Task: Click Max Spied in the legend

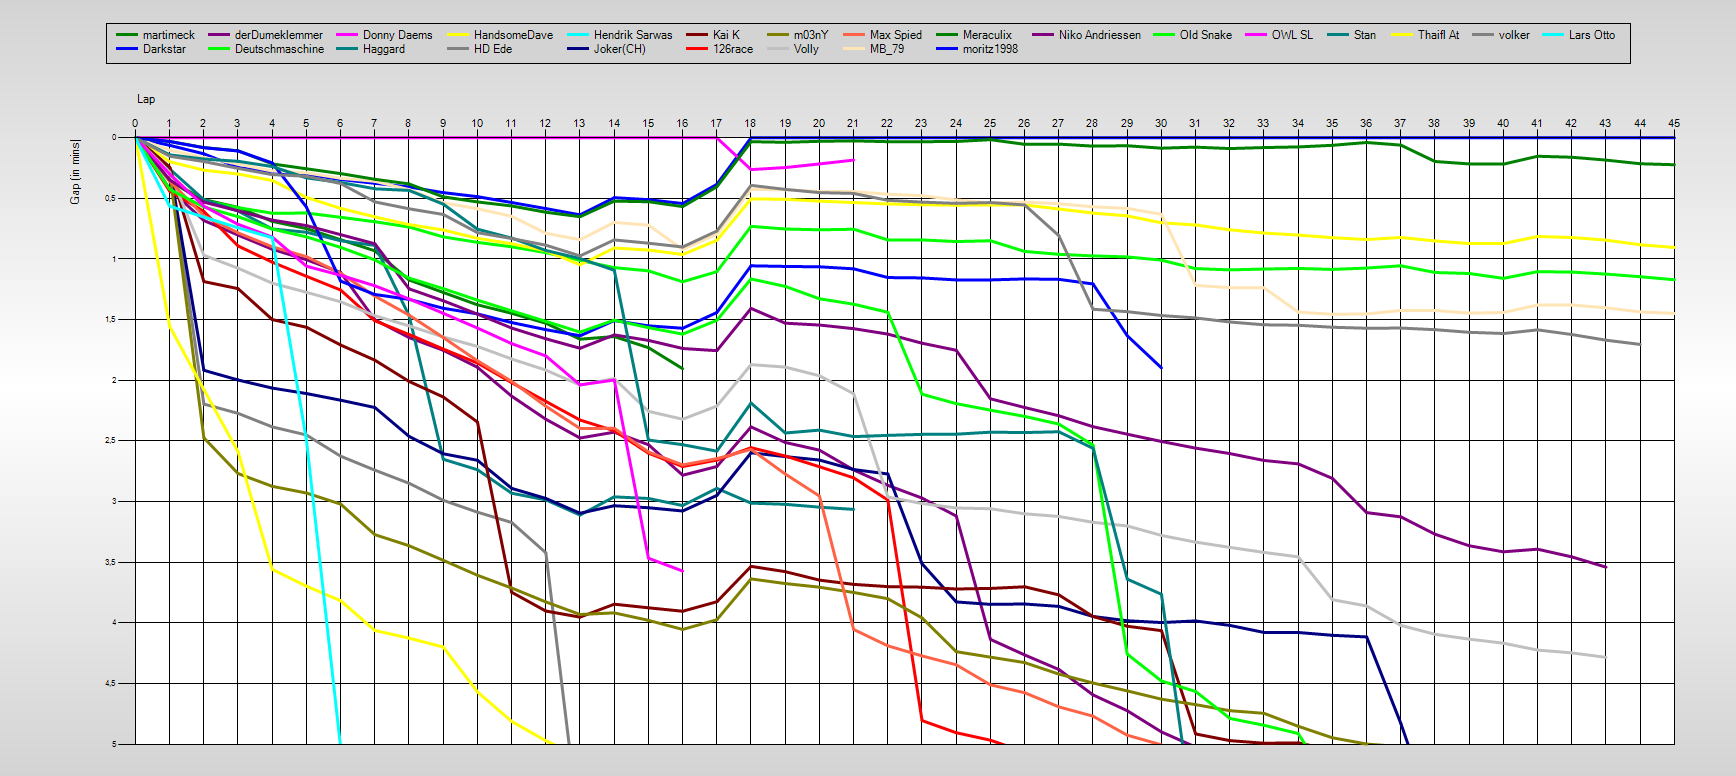Action: [896, 35]
